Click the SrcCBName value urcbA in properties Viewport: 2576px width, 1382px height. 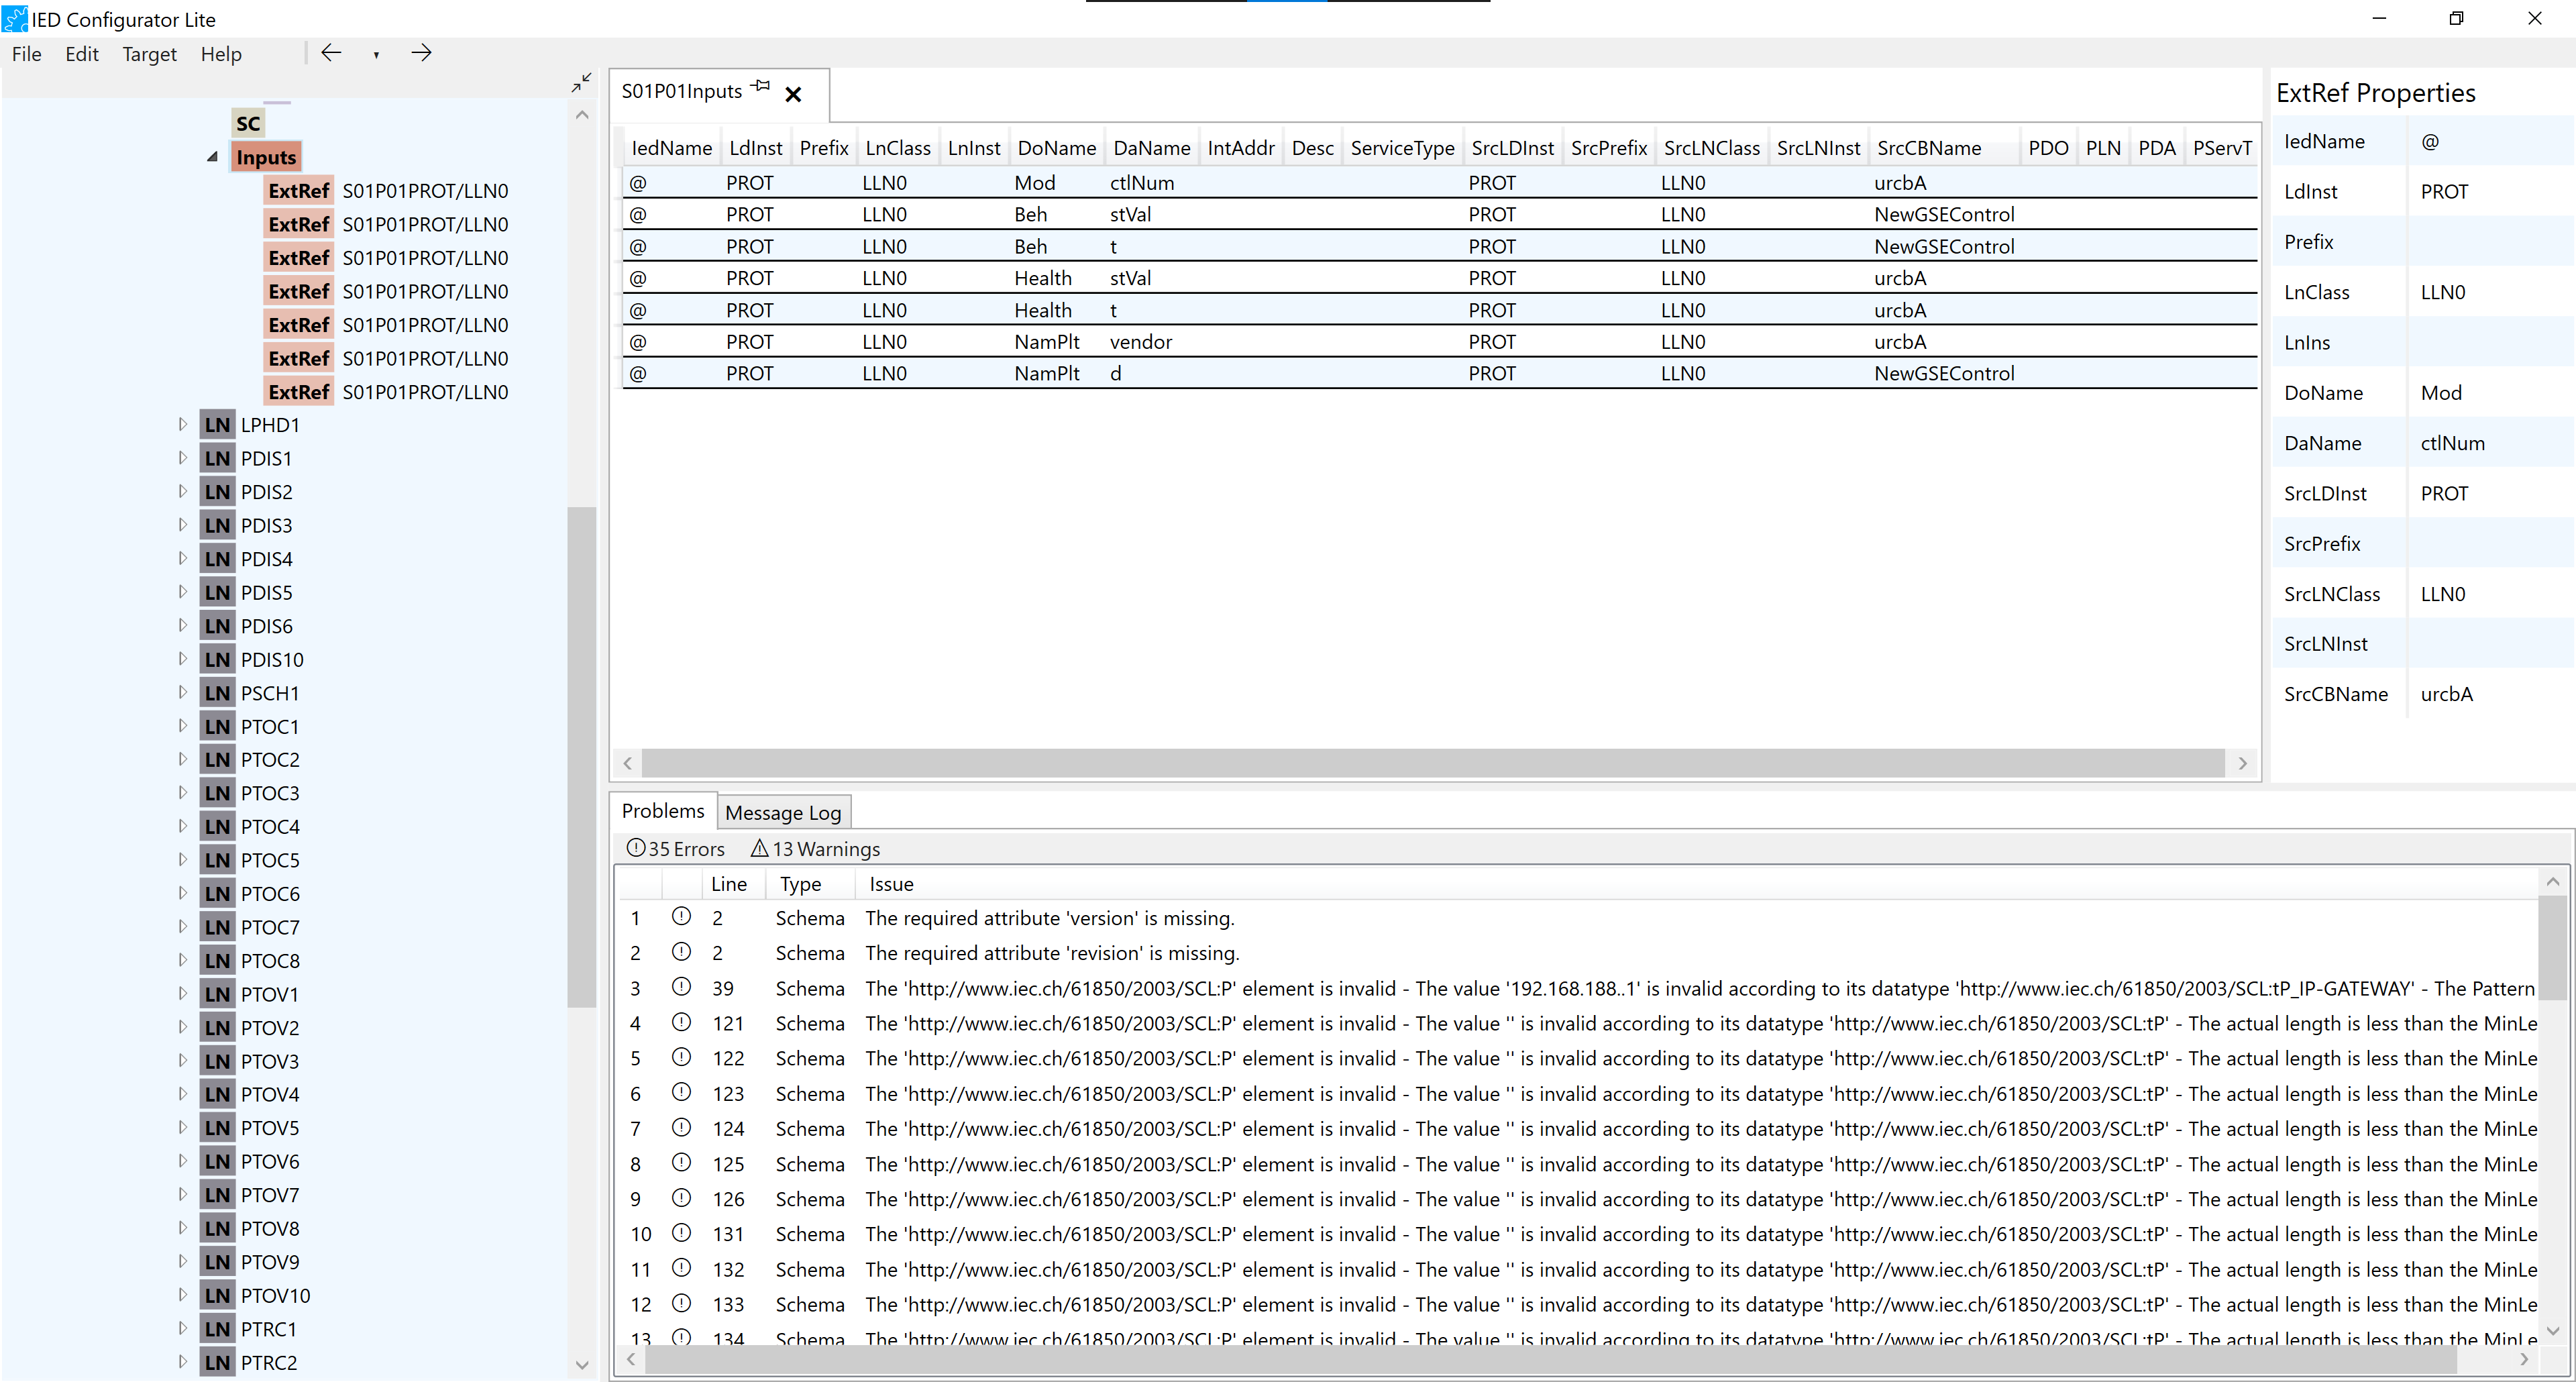[2446, 694]
